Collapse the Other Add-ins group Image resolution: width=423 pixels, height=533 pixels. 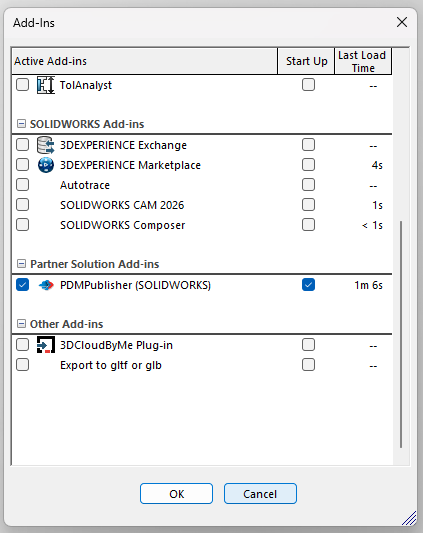tap(21, 324)
